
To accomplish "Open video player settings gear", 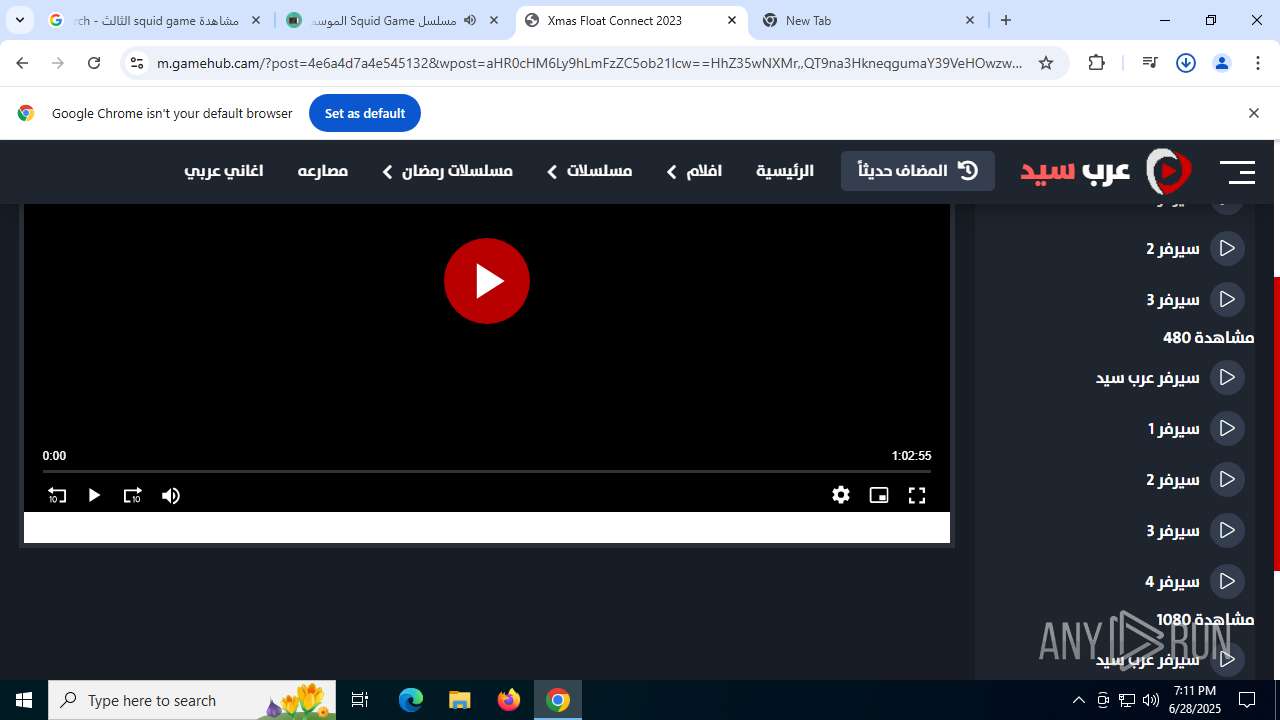I will 841,495.
